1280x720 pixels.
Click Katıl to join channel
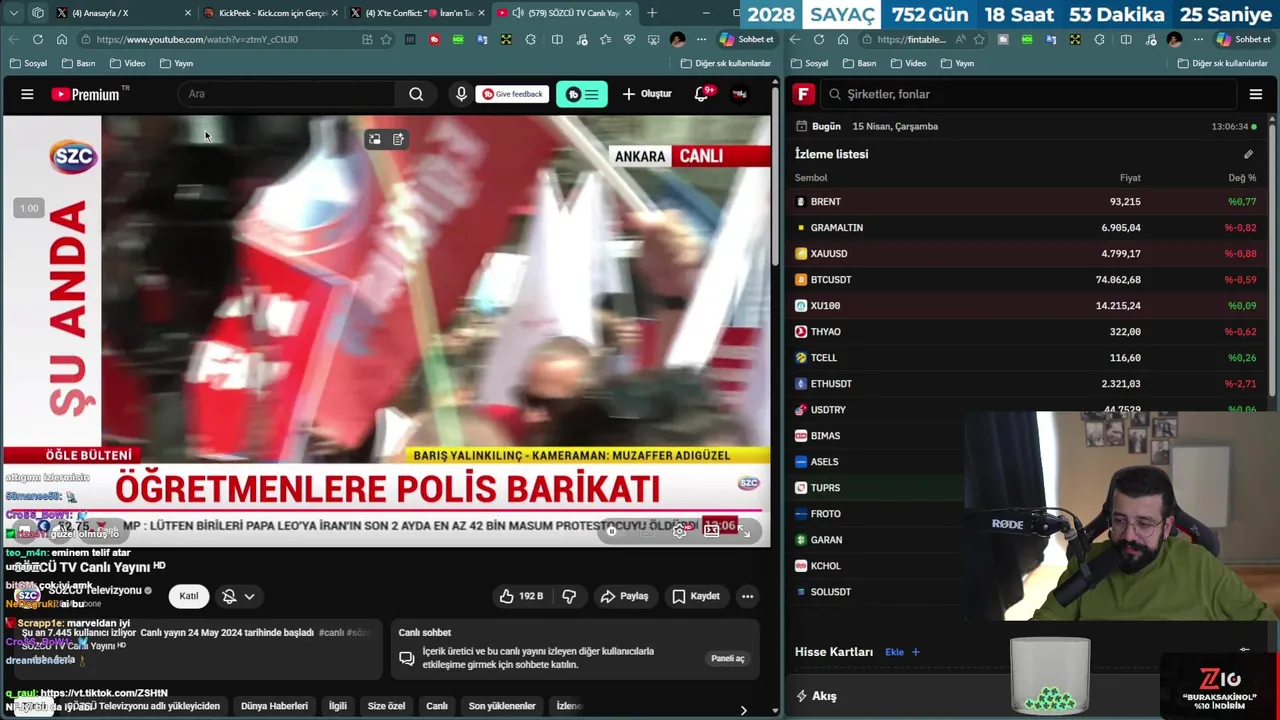(189, 596)
